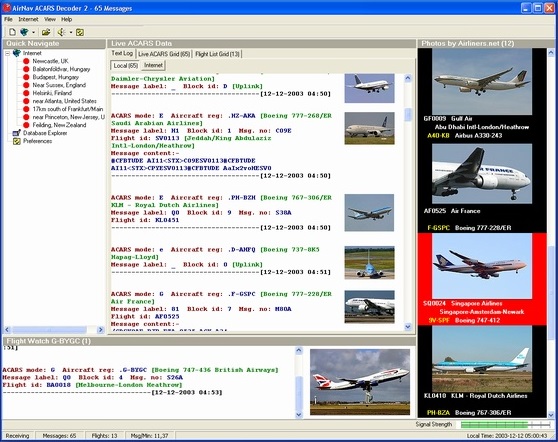558x442 pixels.
Task: Select Newcastle, UK in Quick Navigate
Action: click(x=50, y=61)
